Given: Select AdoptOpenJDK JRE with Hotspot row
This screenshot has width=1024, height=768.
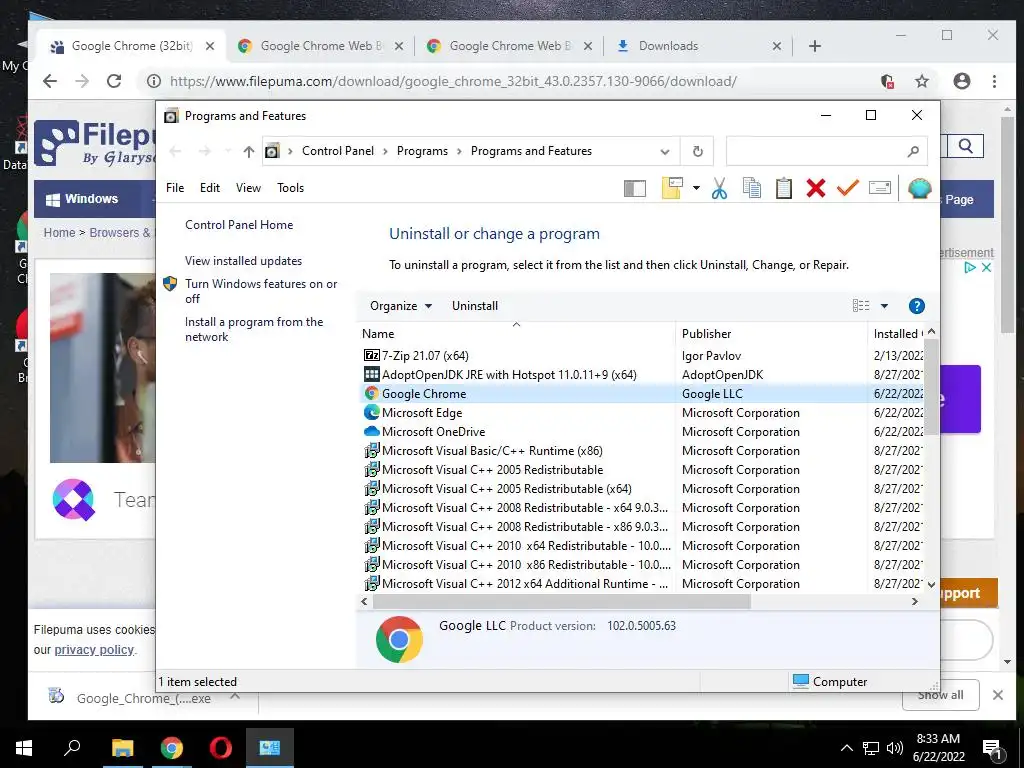Looking at the screenshot, I should (x=643, y=374).
